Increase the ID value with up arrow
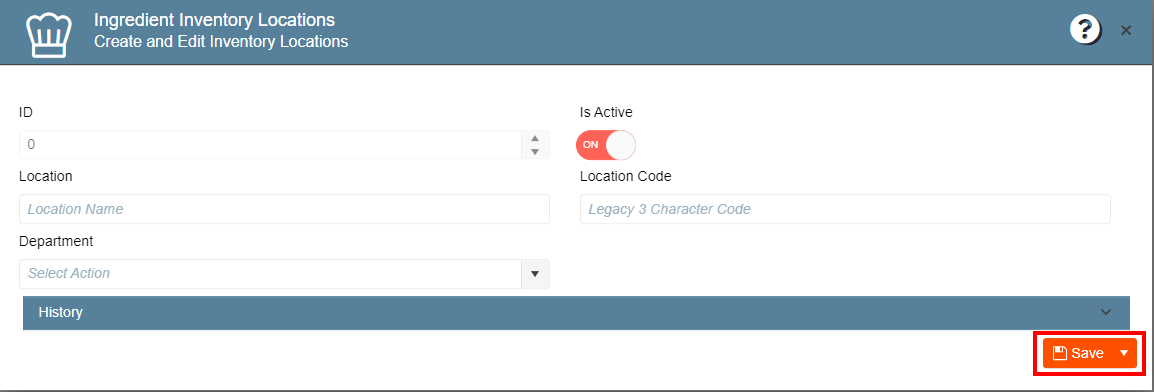The image size is (1154, 392). tap(535, 138)
